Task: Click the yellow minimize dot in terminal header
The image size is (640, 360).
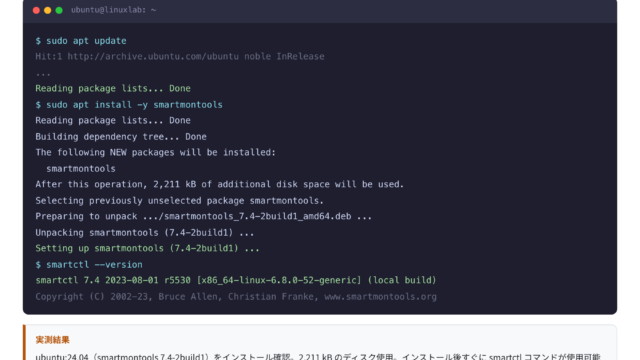Action: [x=47, y=10]
